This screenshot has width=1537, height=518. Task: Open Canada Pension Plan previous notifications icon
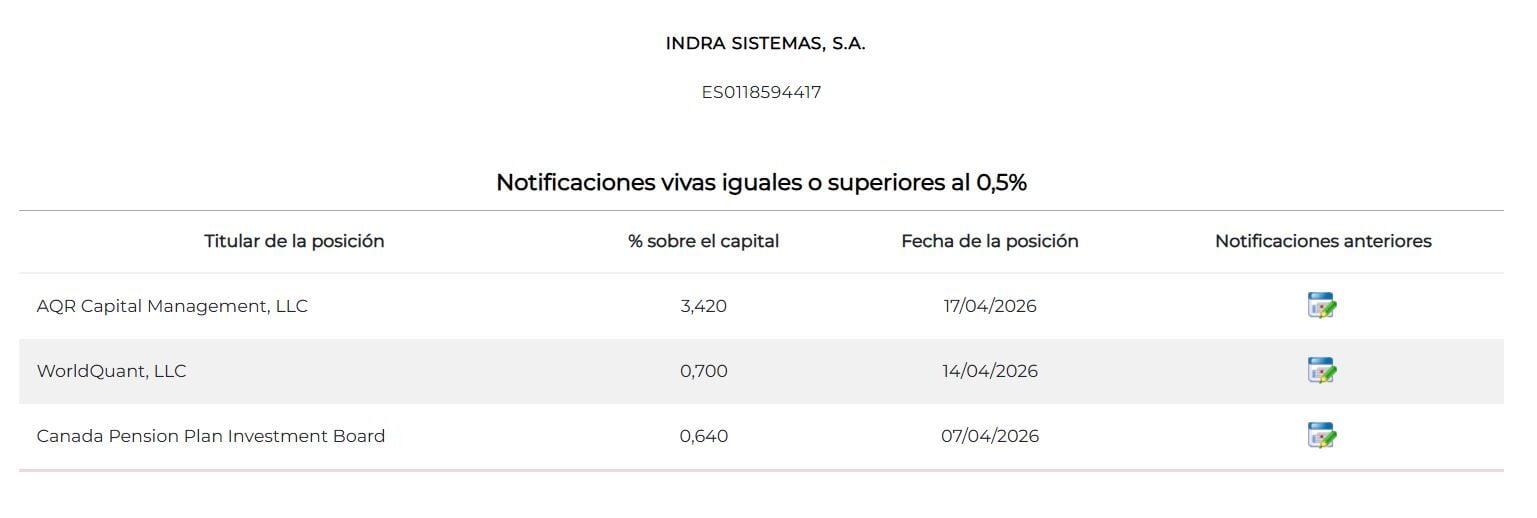[x=1322, y=436]
